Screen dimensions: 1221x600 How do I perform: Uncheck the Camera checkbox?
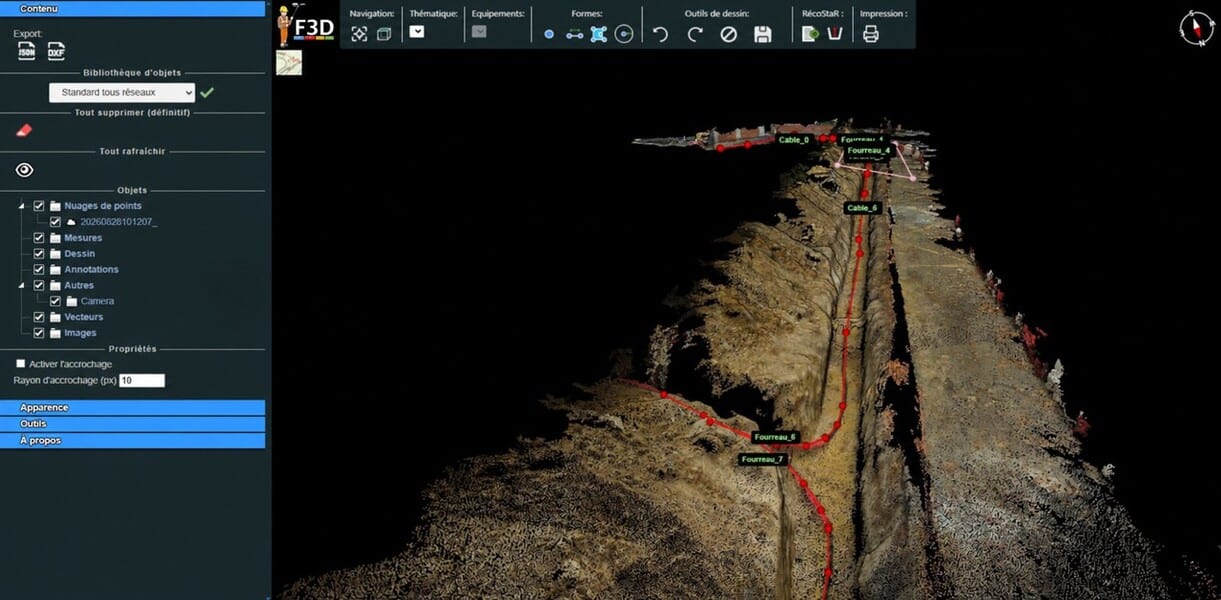click(x=56, y=301)
